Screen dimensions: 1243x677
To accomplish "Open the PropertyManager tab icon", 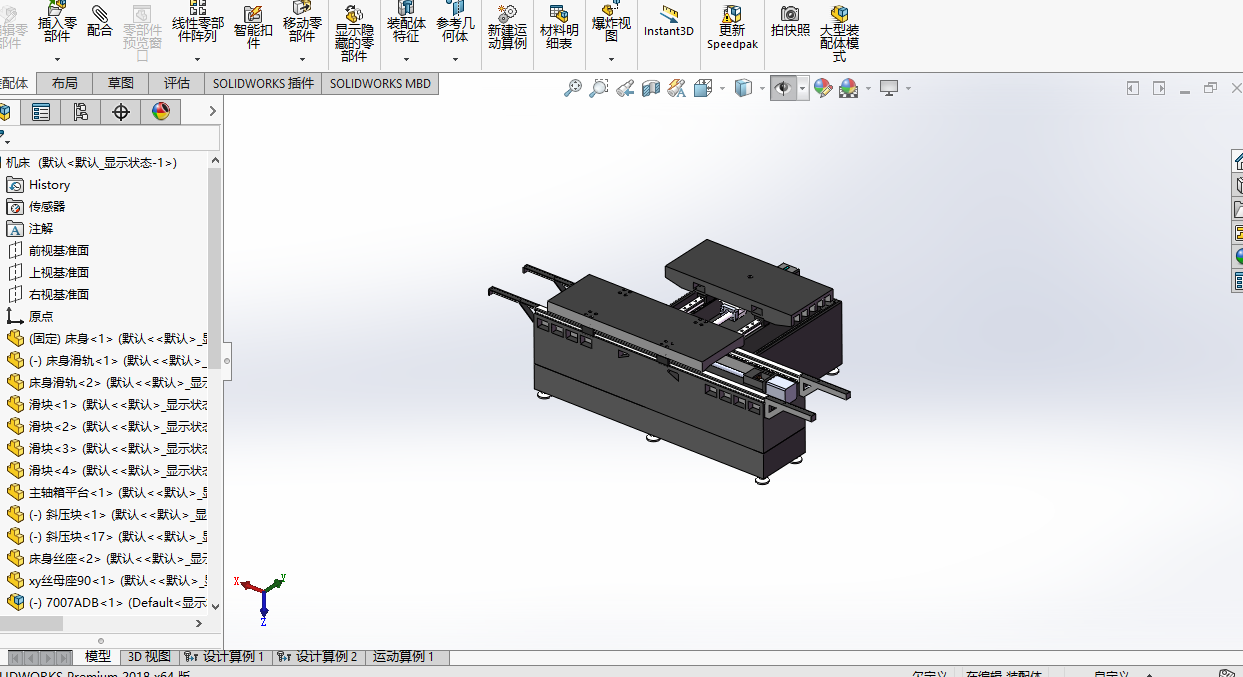I will pos(41,112).
